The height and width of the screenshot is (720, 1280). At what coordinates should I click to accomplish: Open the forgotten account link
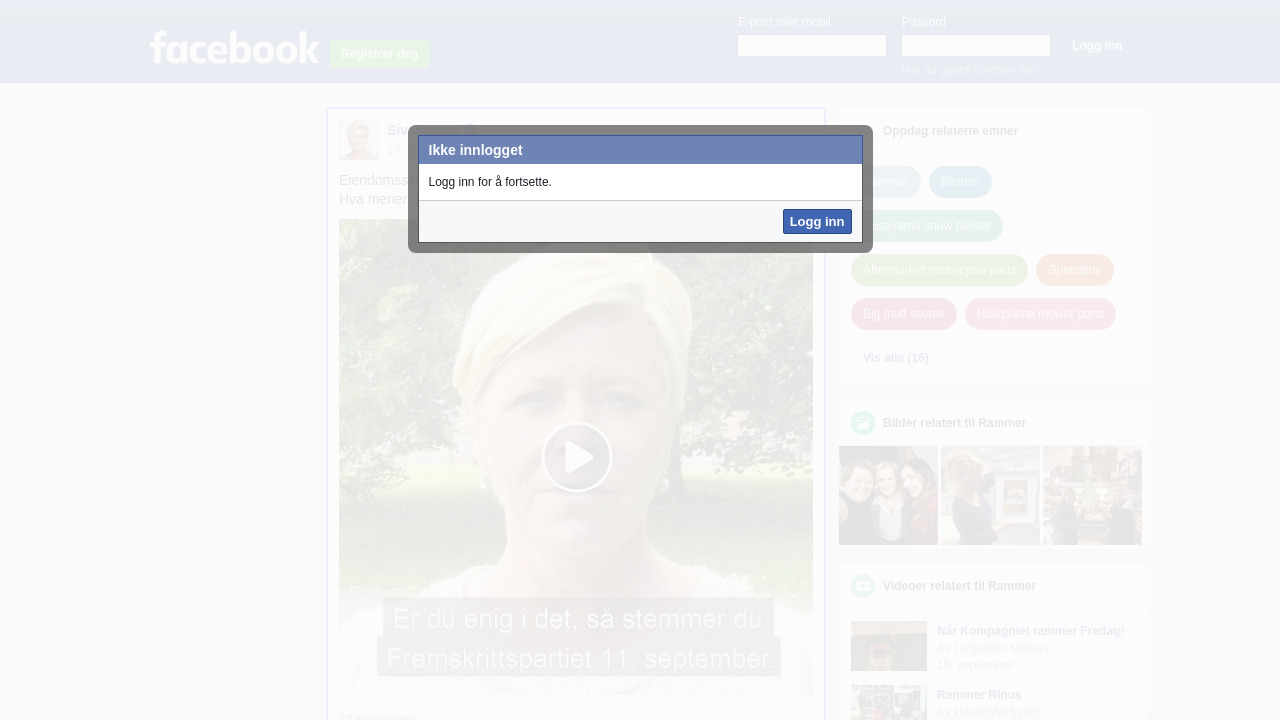pyautogui.click(x=971, y=70)
